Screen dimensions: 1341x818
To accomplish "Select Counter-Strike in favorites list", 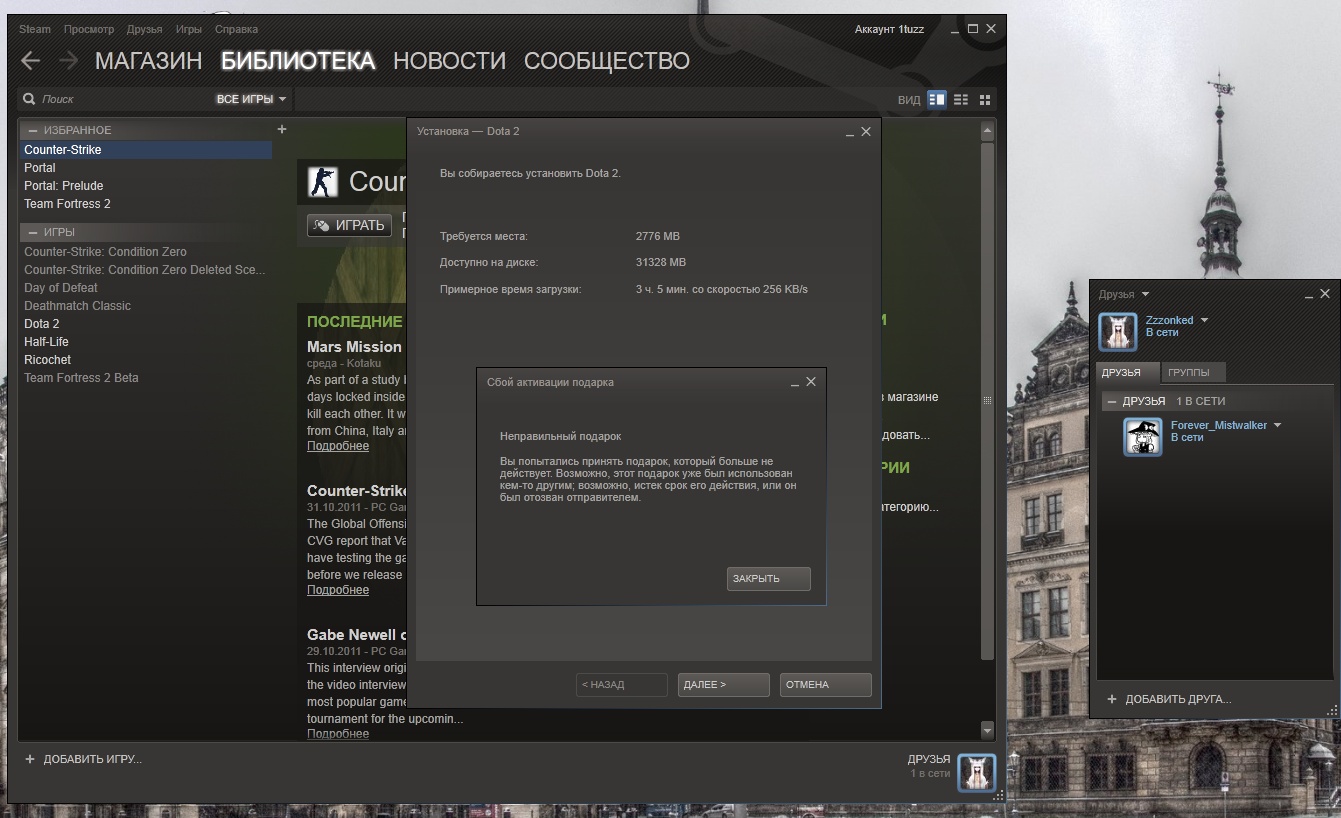I will click(146, 150).
